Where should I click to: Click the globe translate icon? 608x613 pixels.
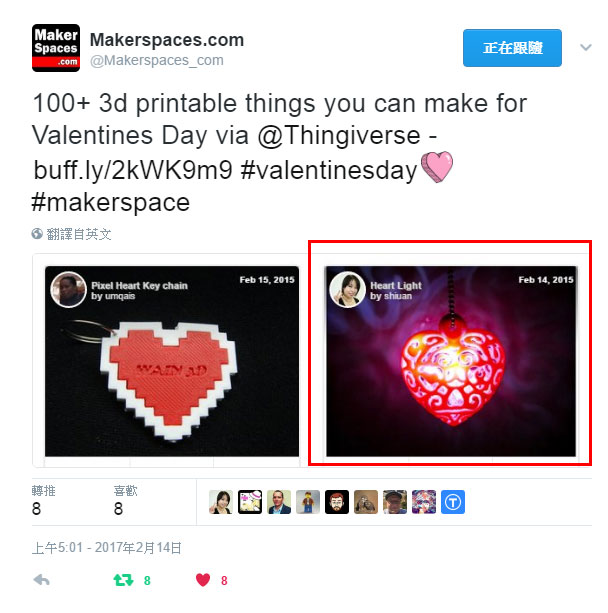pyautogui.click(x=37, y=234)
